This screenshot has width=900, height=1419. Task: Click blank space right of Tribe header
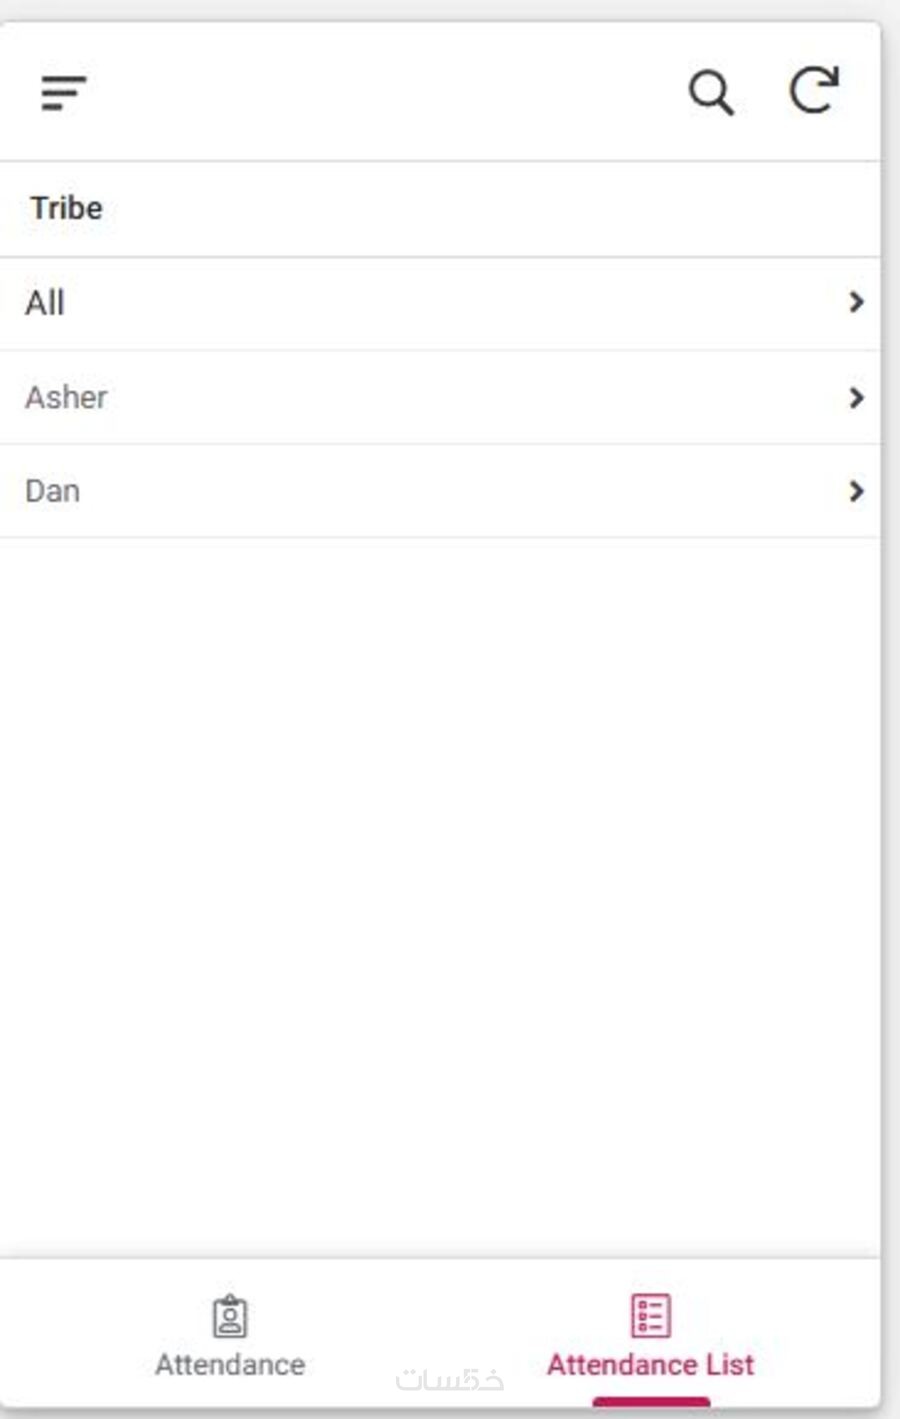coord(490,209)
